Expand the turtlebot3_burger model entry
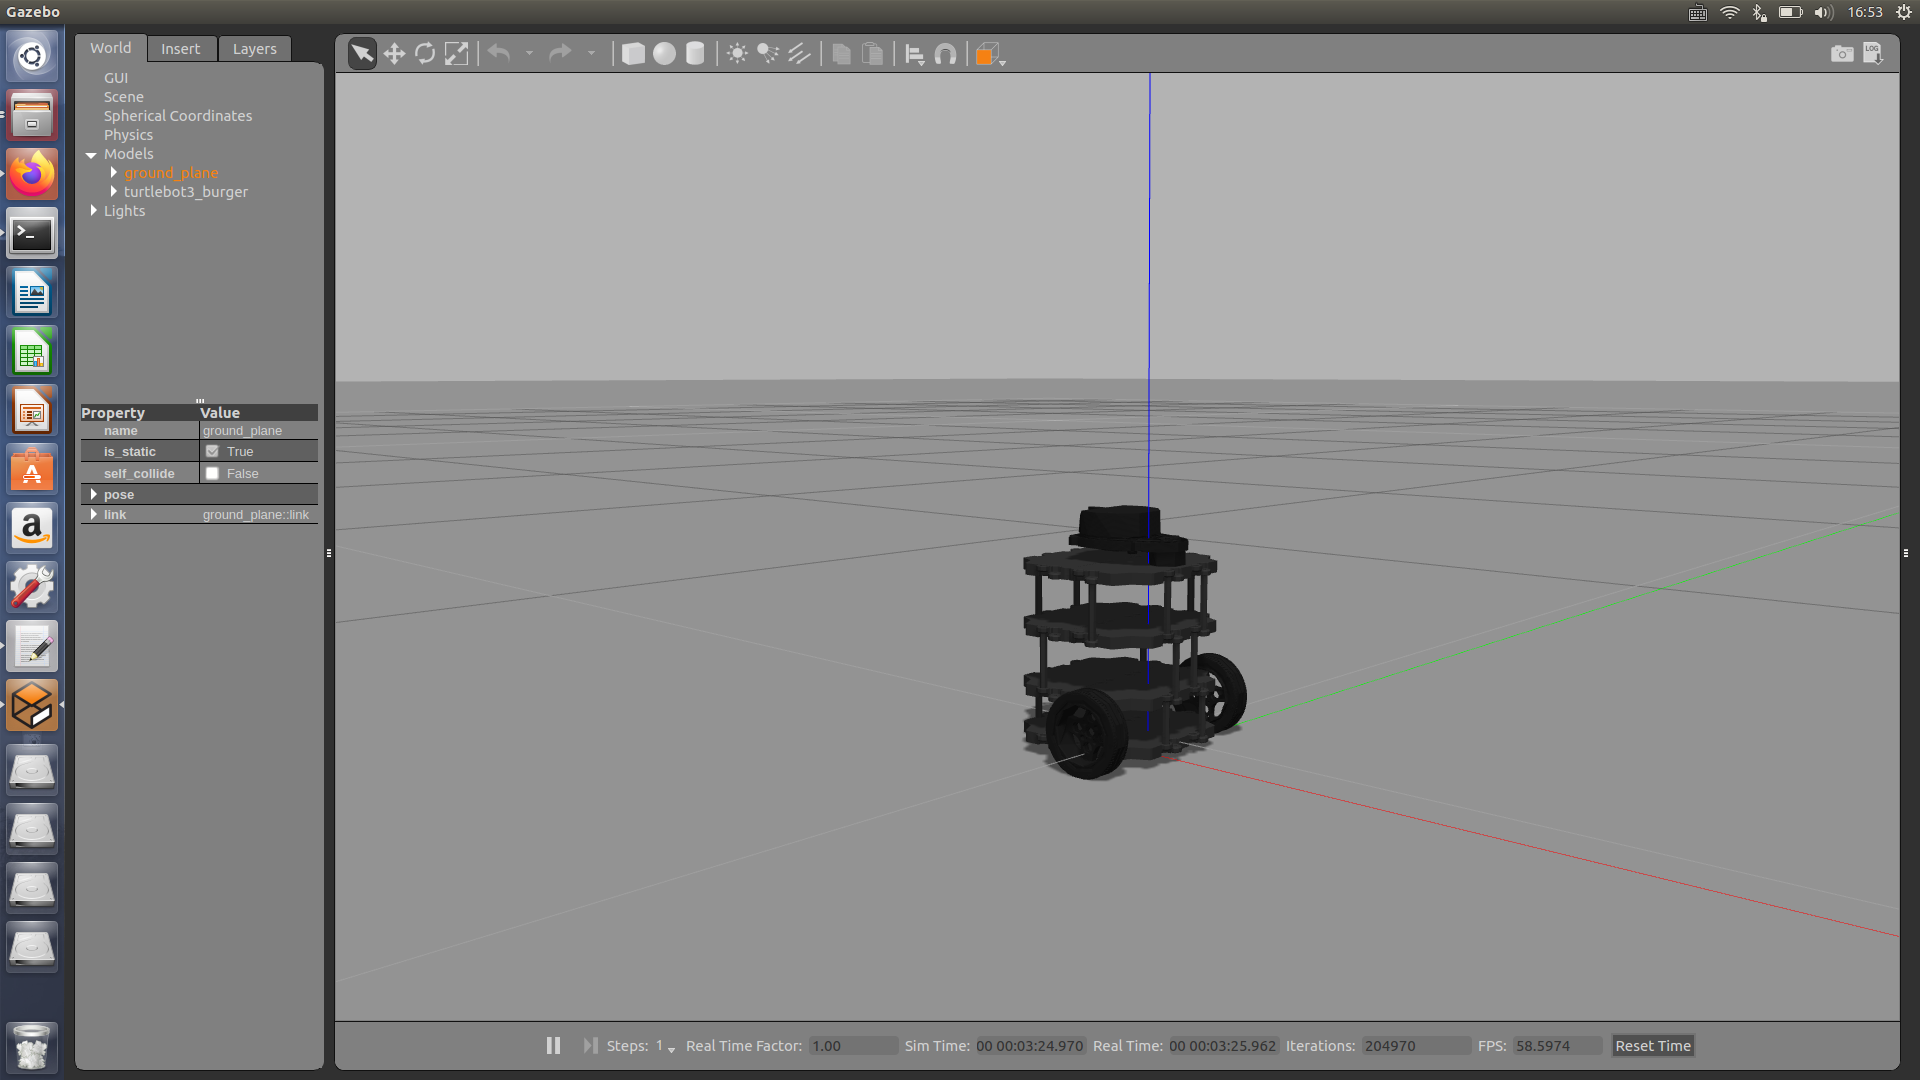The height and width of the screenshot is (1080, 1920). tap(113, 191)
